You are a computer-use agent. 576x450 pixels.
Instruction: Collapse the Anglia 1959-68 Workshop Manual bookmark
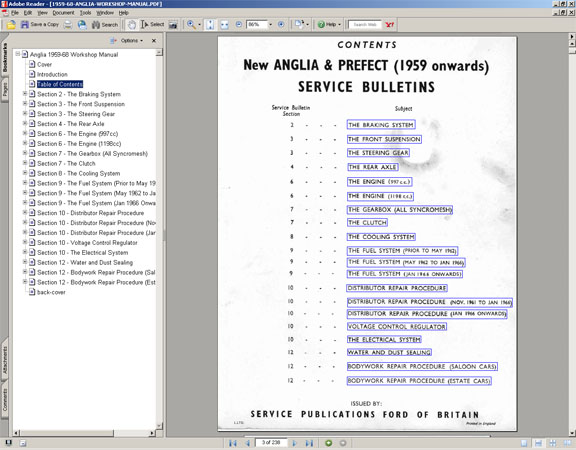coord(17,54)
